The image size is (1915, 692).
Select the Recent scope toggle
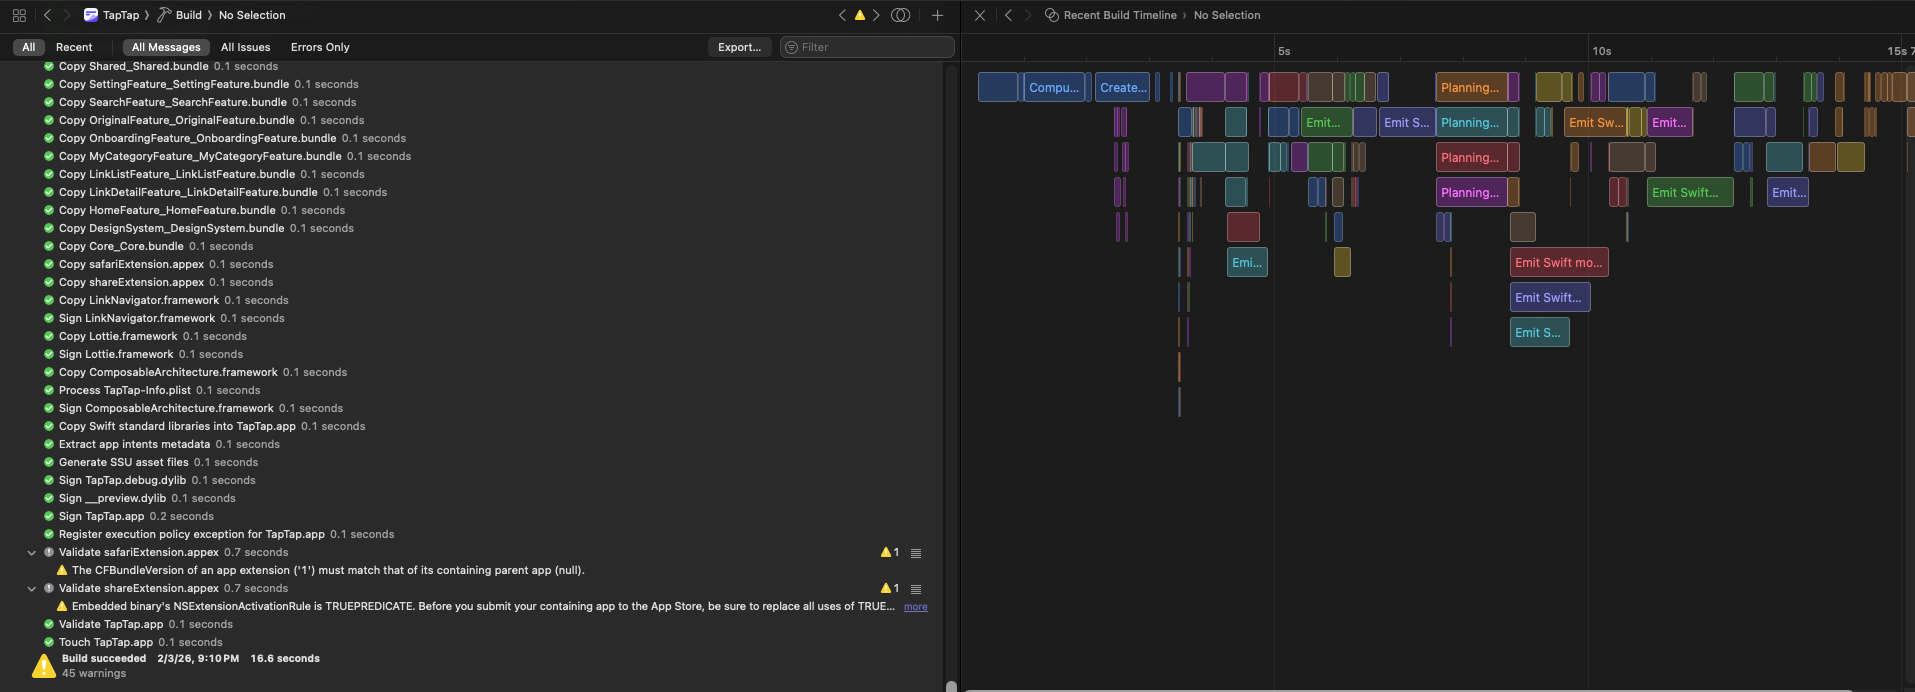coord(74,47)
